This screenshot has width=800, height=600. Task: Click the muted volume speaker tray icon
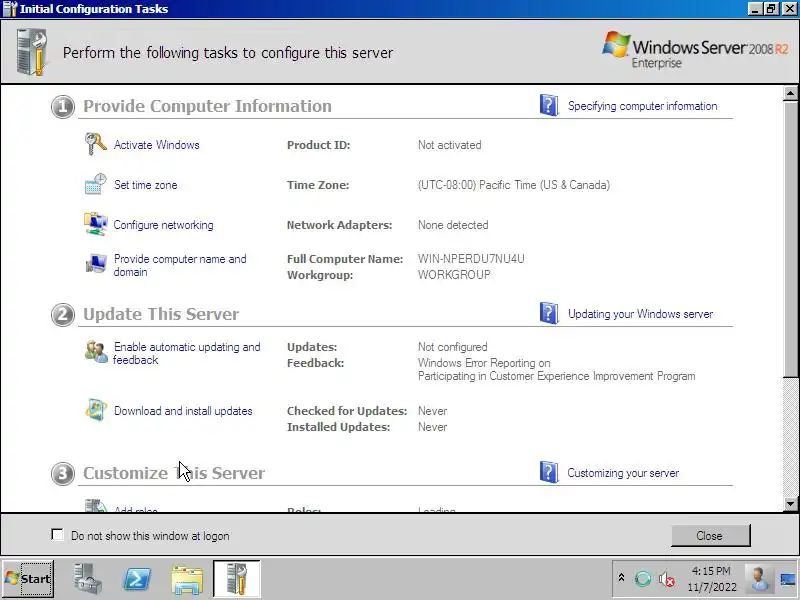(666, 579)
